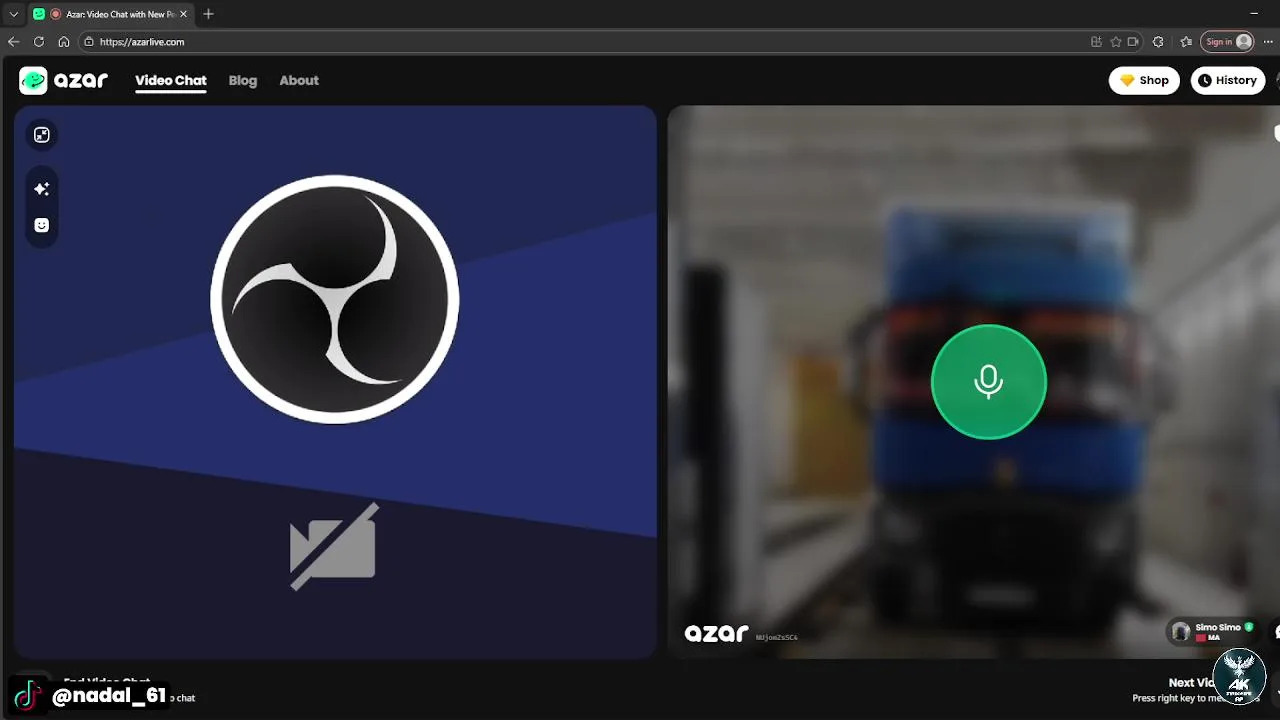The image size is (1280, 720).
Task: Click the camera icon in the address bar
Action: tap(1133, 42)
